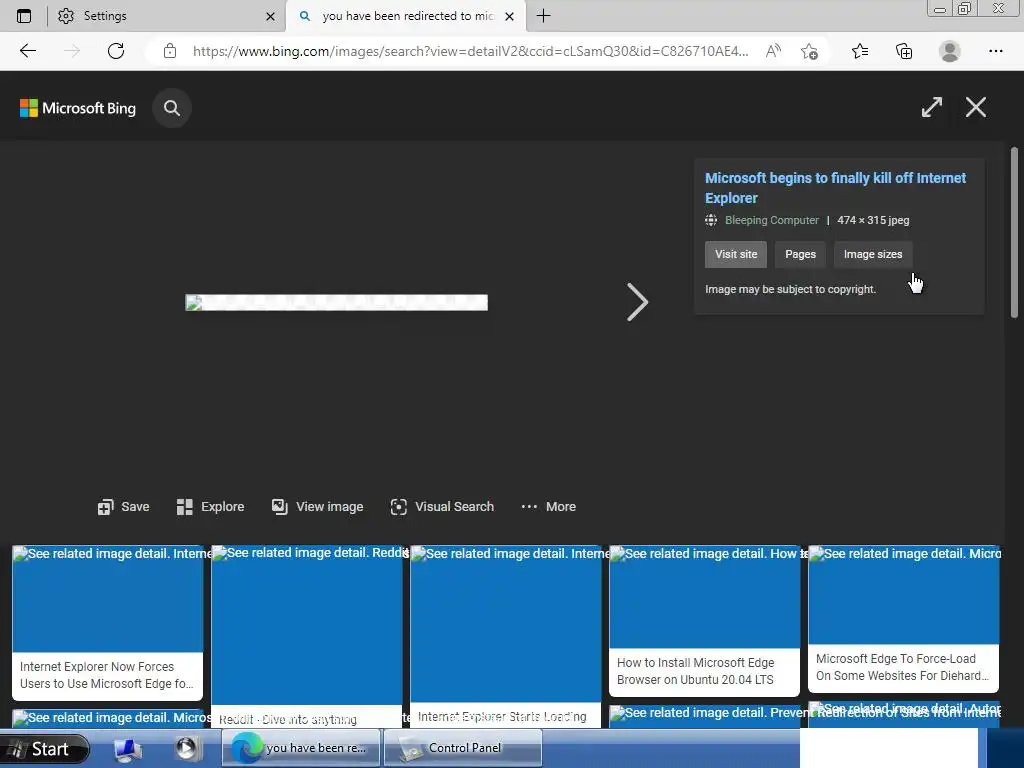Click the page vertical scrollbar
This screenshot has width=1024, height=768.
click(1014, 232)
